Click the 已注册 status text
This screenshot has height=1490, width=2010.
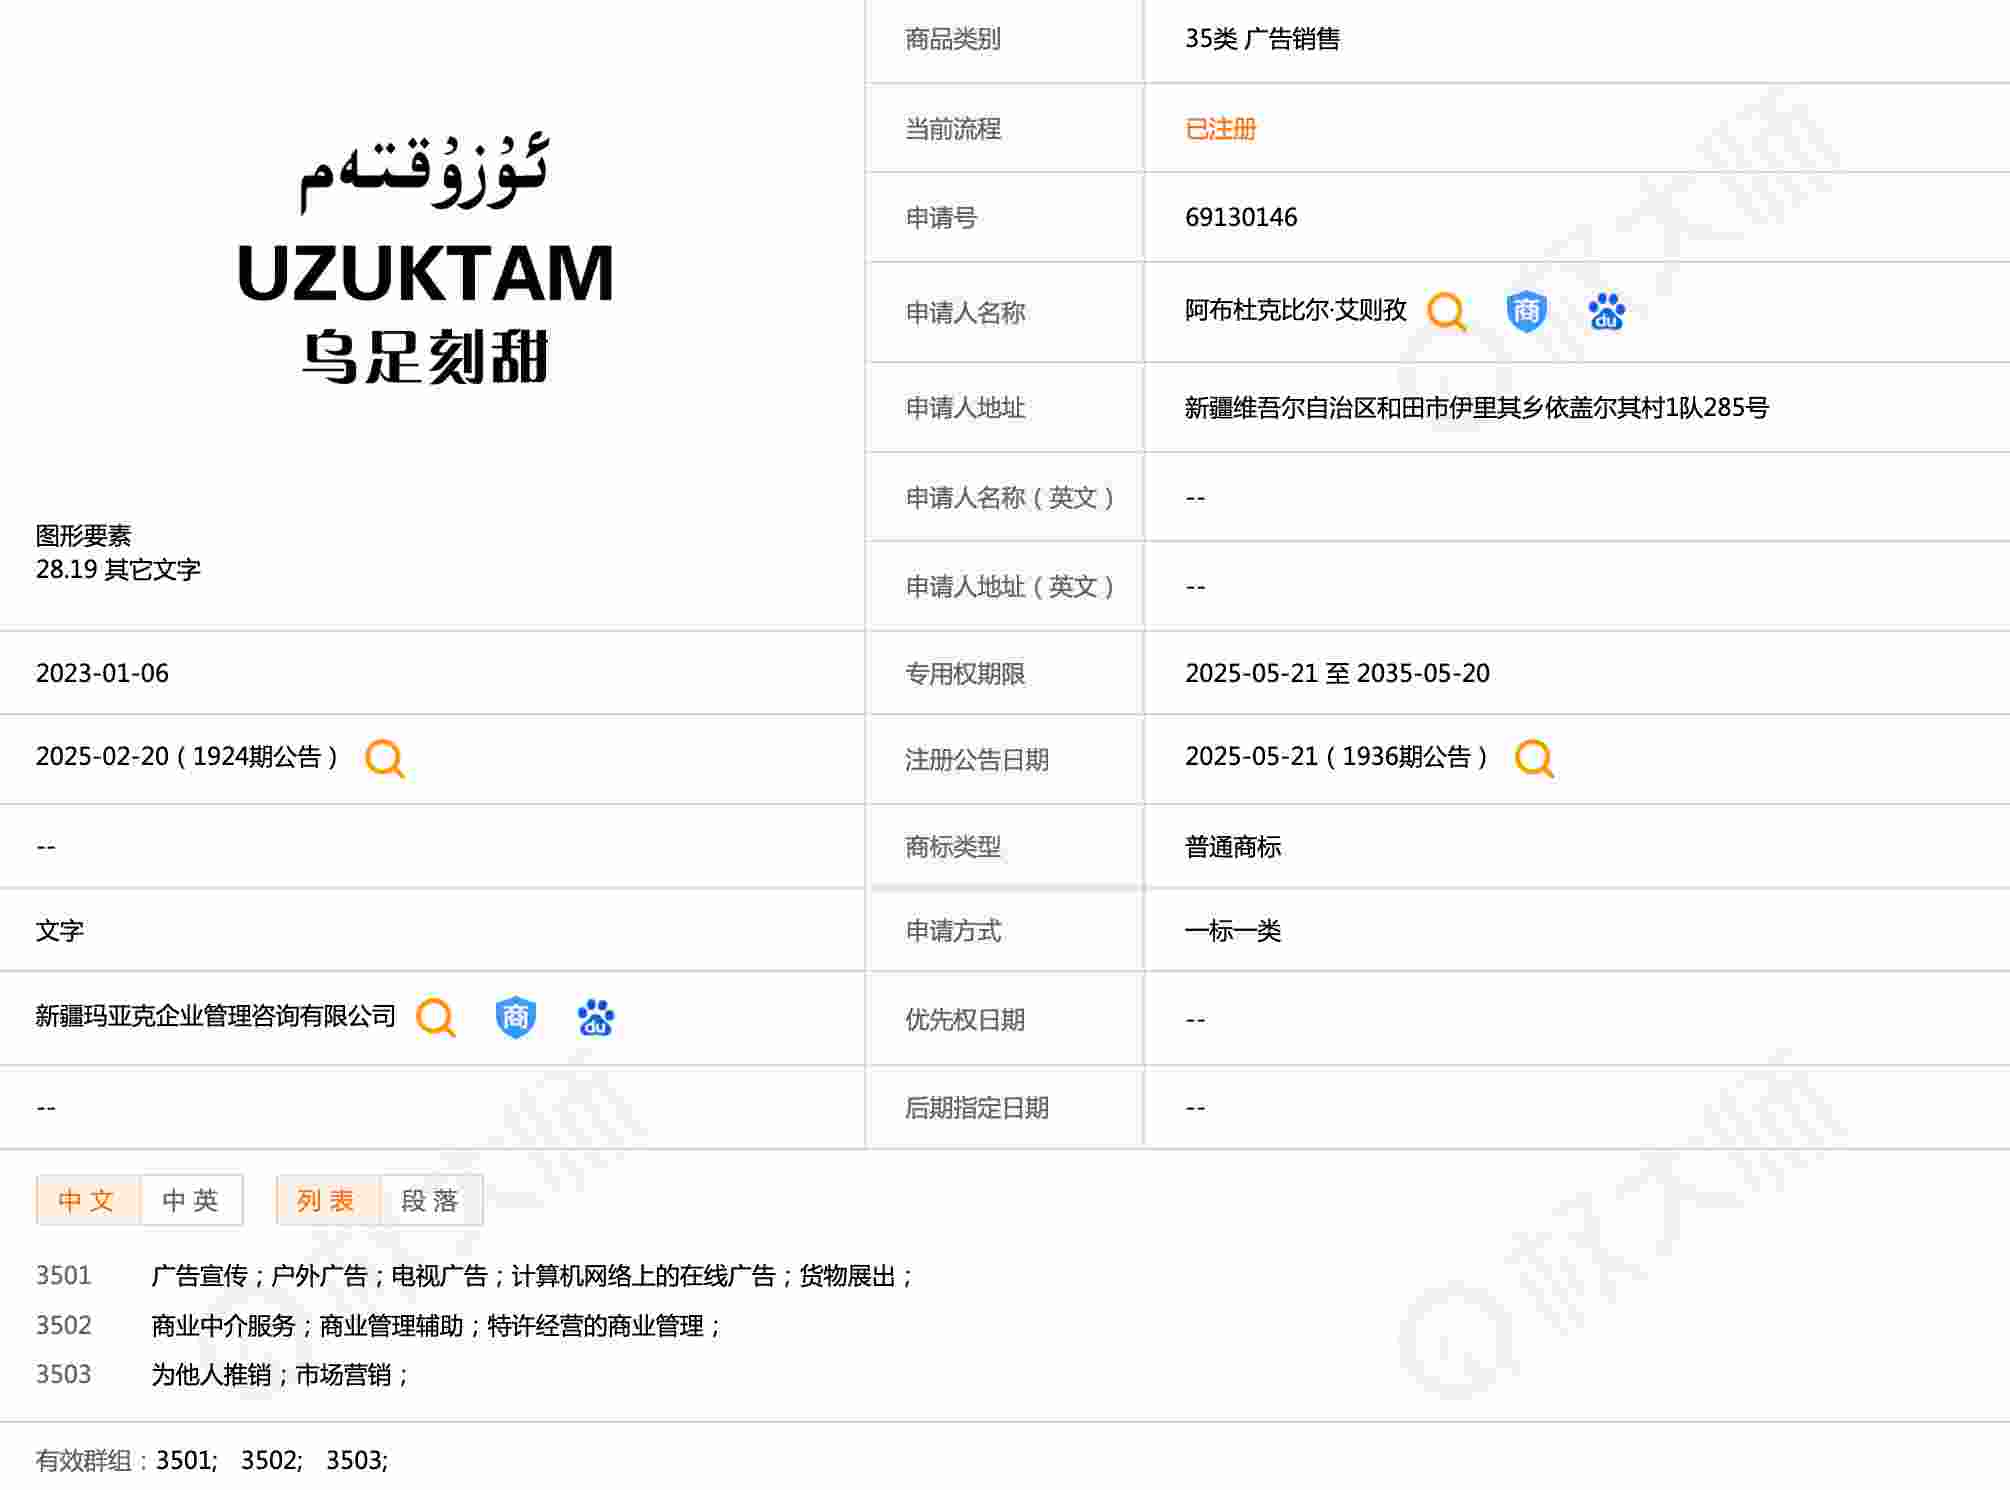tap(1220, 128)
